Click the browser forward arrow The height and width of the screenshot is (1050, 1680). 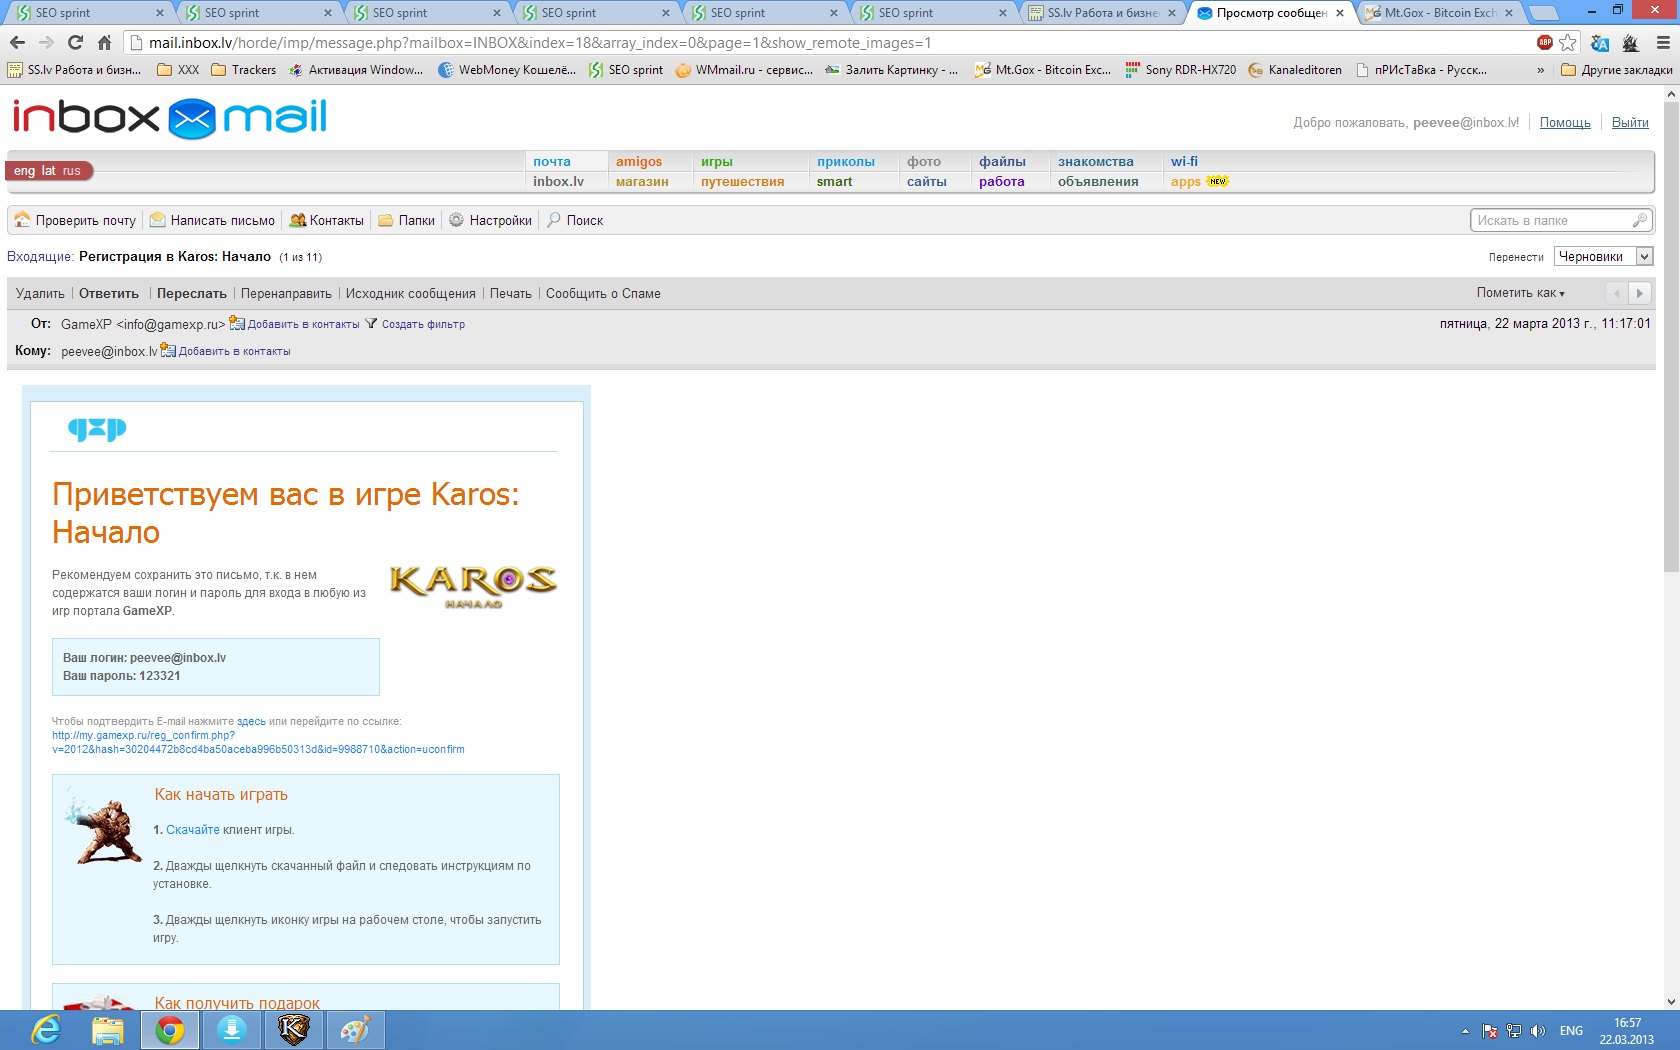coord(46,43)
